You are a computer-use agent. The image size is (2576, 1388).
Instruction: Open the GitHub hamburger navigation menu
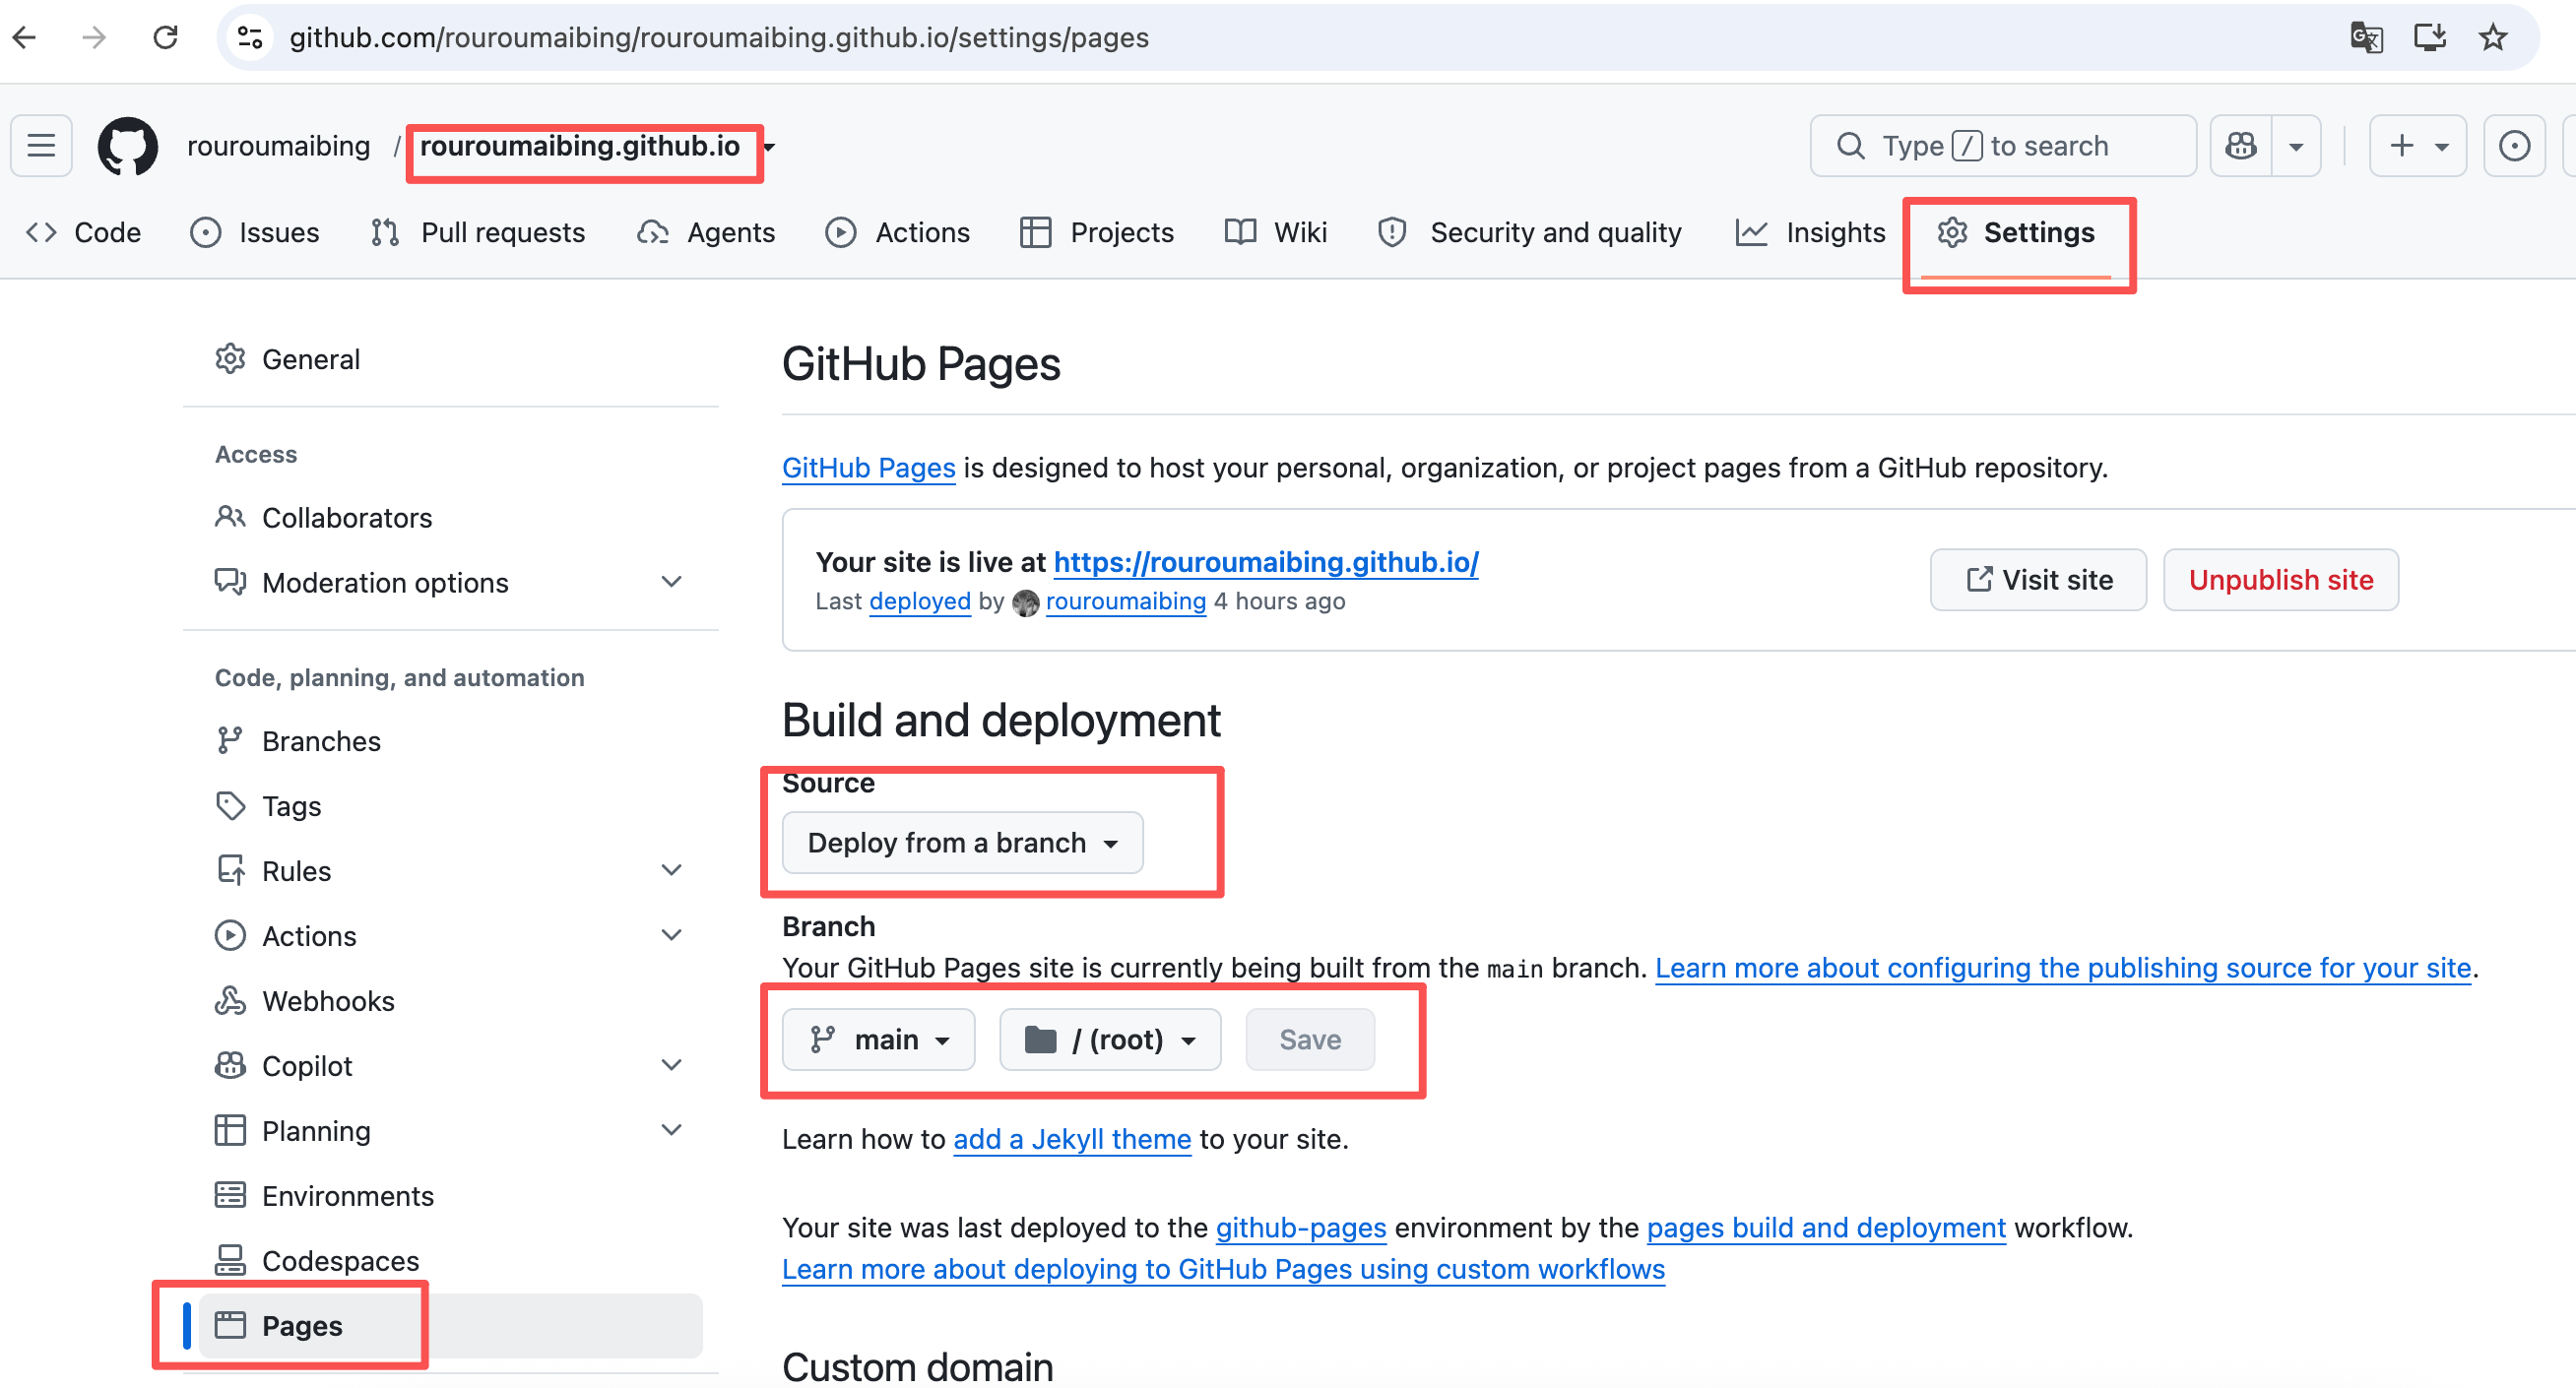tap(41, 146)
